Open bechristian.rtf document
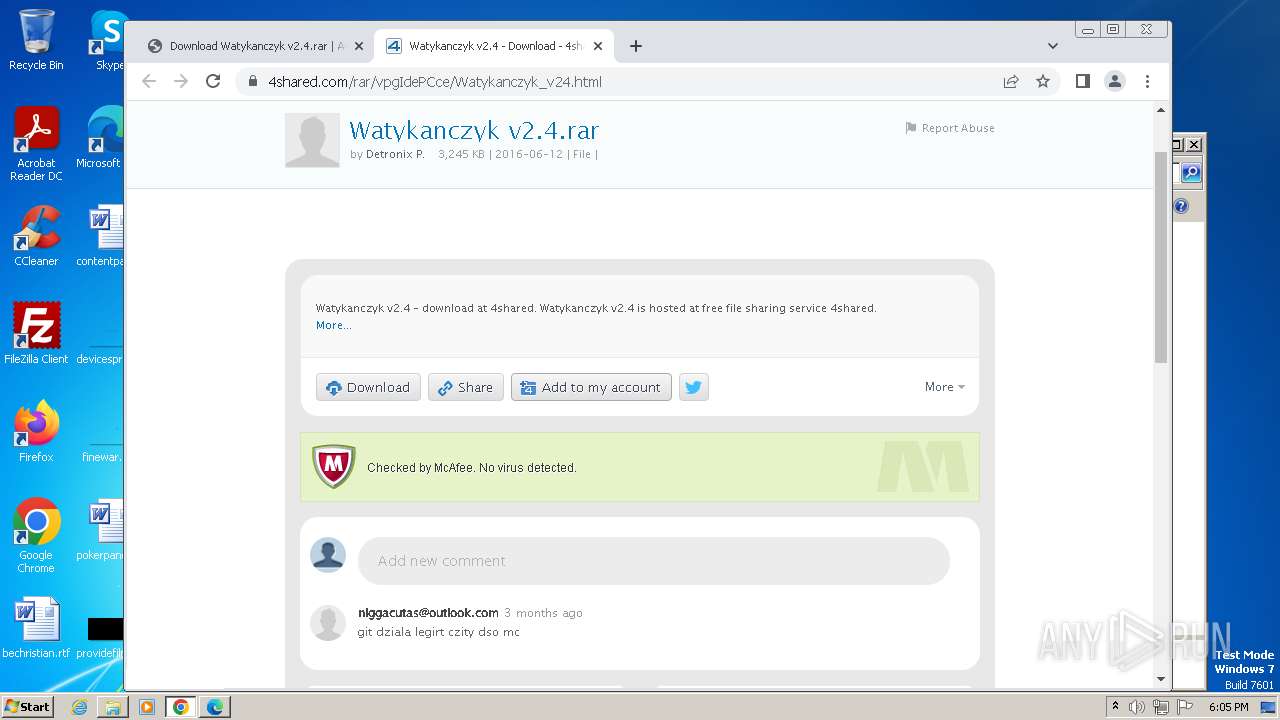Image resolution: width=1280 pixels, height=720 pixels. click(x=36, y=629)
